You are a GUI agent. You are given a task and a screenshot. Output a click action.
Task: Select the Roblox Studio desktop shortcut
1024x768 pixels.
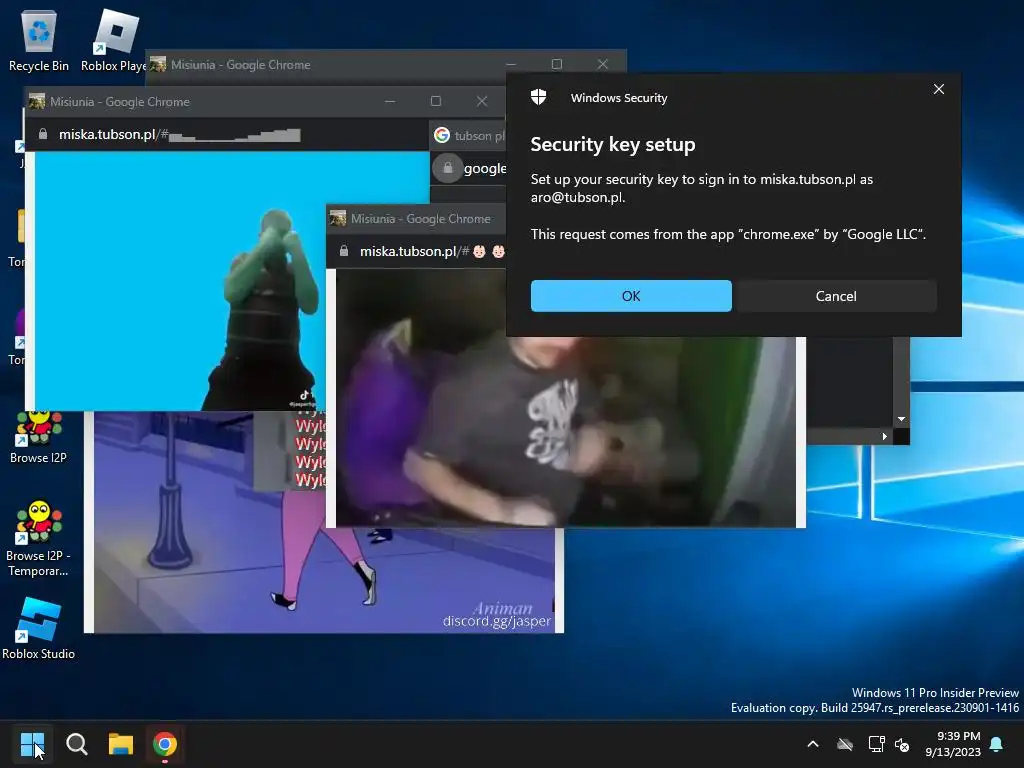click(39, 629)
